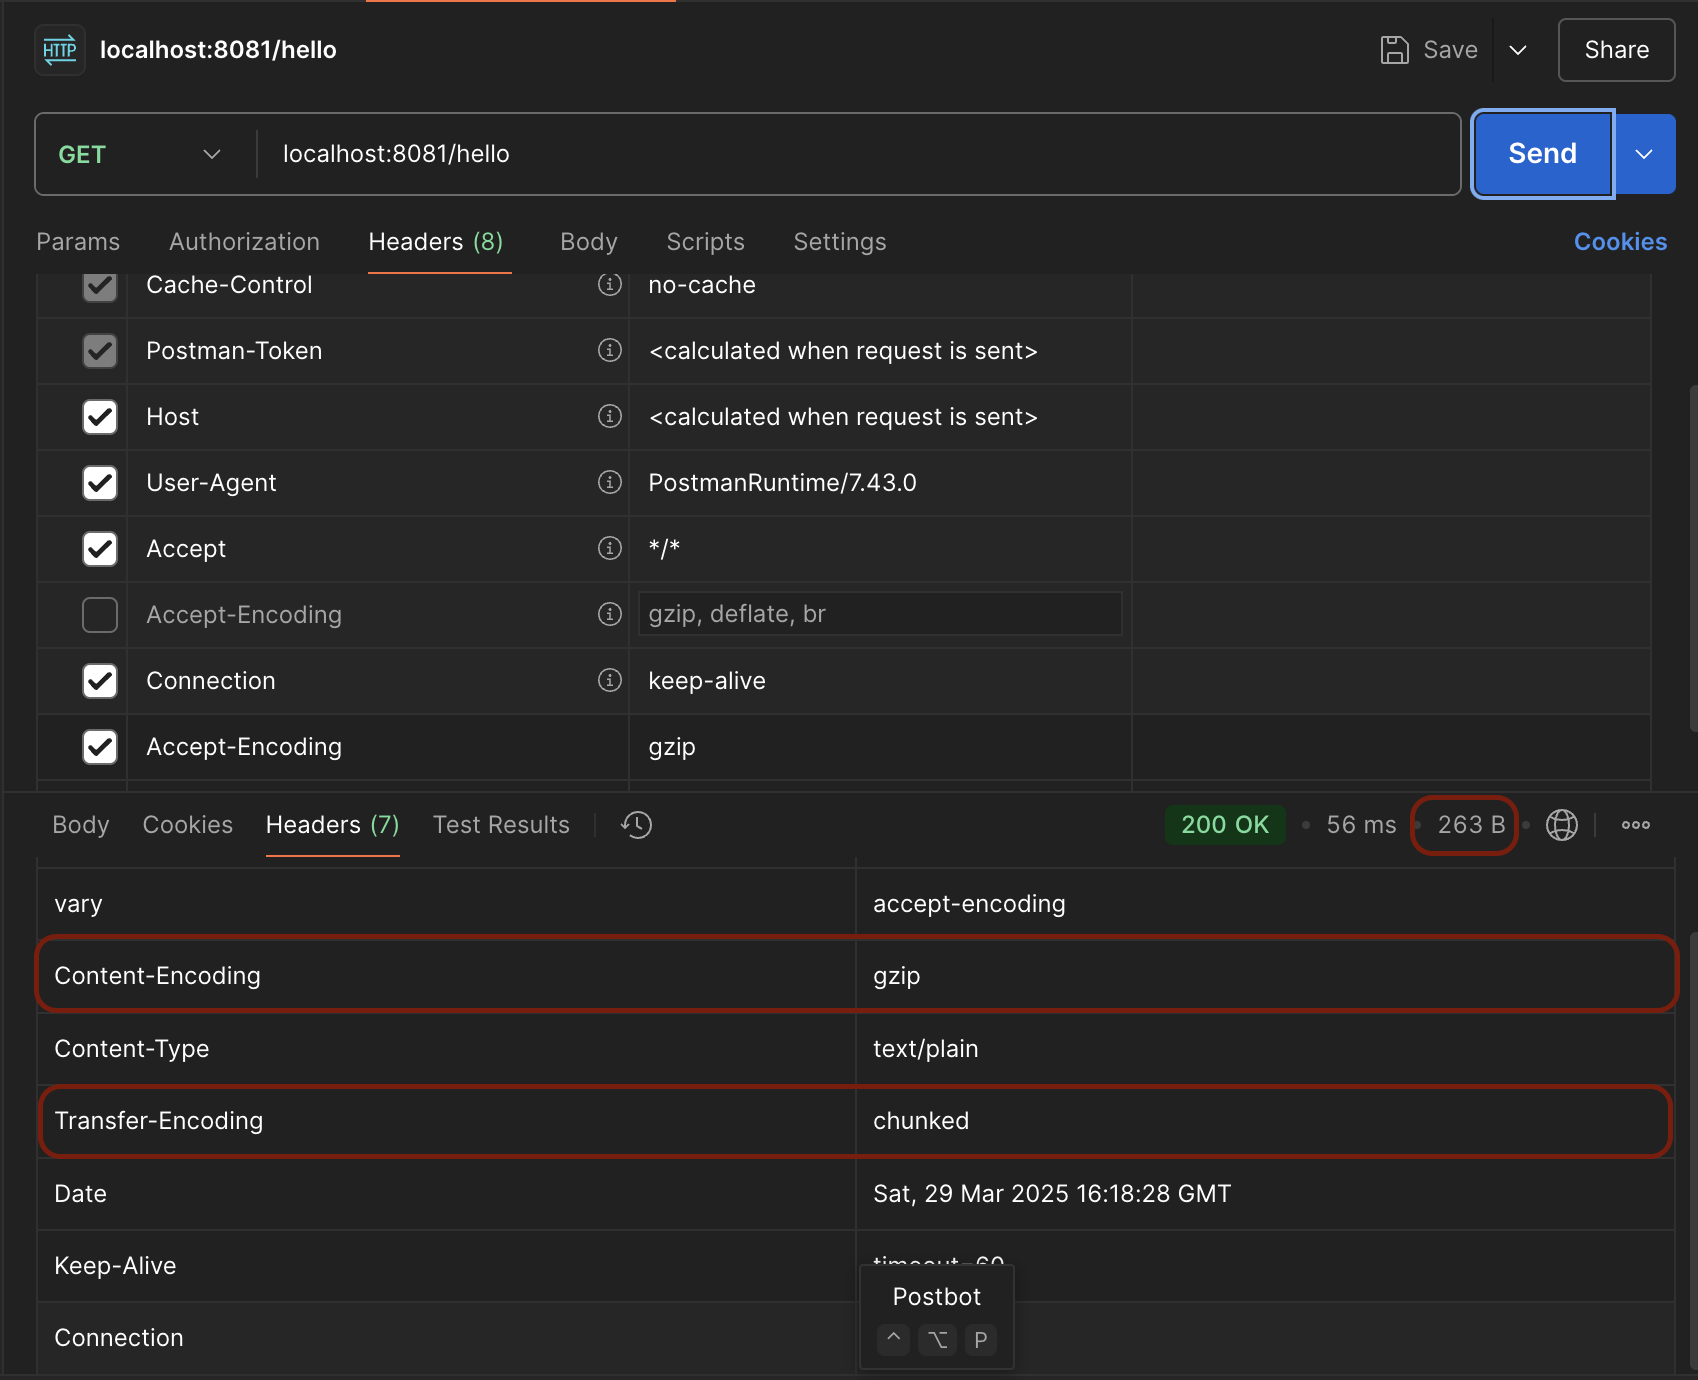1698x1380 pixels.
Task: Click the Share button
Action: tap(1616, 50)
